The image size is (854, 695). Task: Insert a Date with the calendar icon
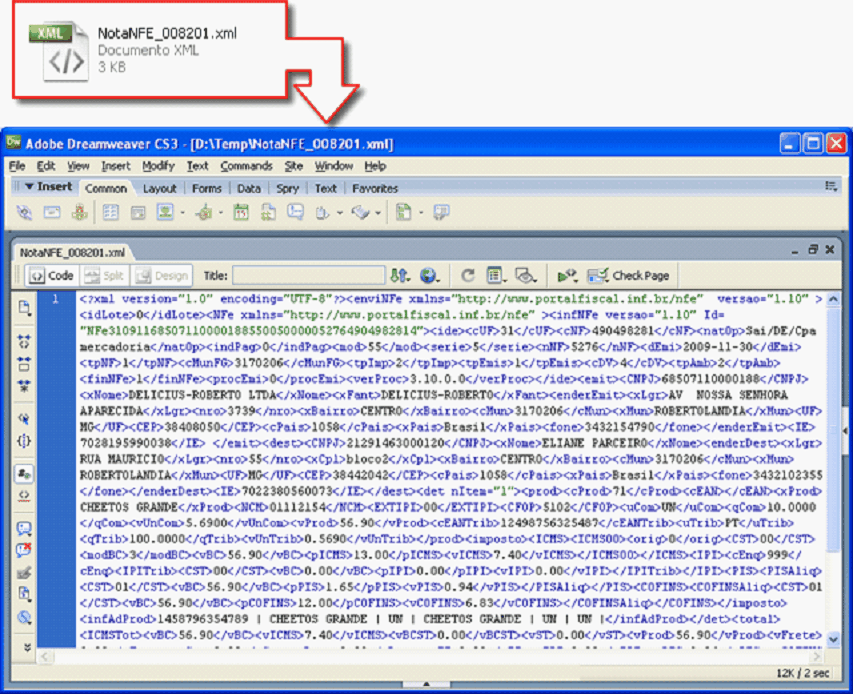point(241,212)
